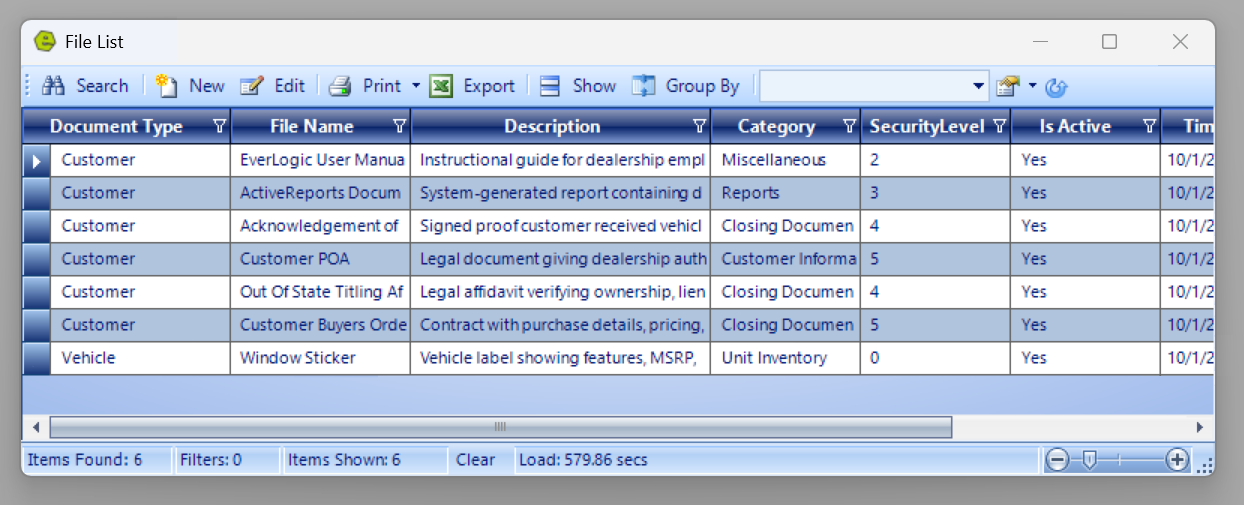
Task: Click the horizontal scrollbar right arrow
Action: click(1199, 427)
